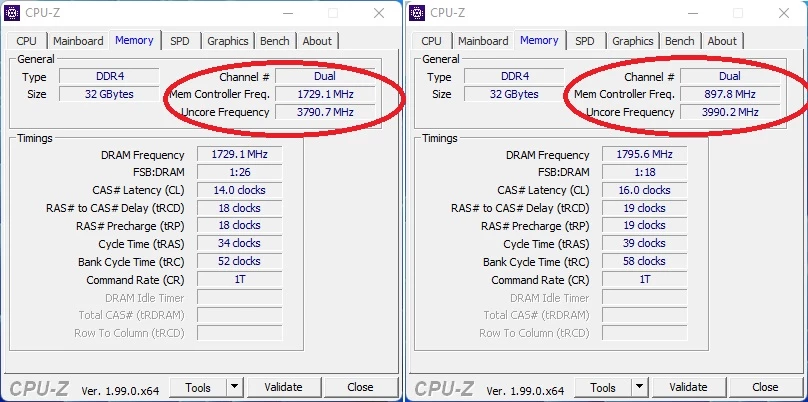
Task: Go to Graphics tab in the left window
Action: [x=228, y=41]
